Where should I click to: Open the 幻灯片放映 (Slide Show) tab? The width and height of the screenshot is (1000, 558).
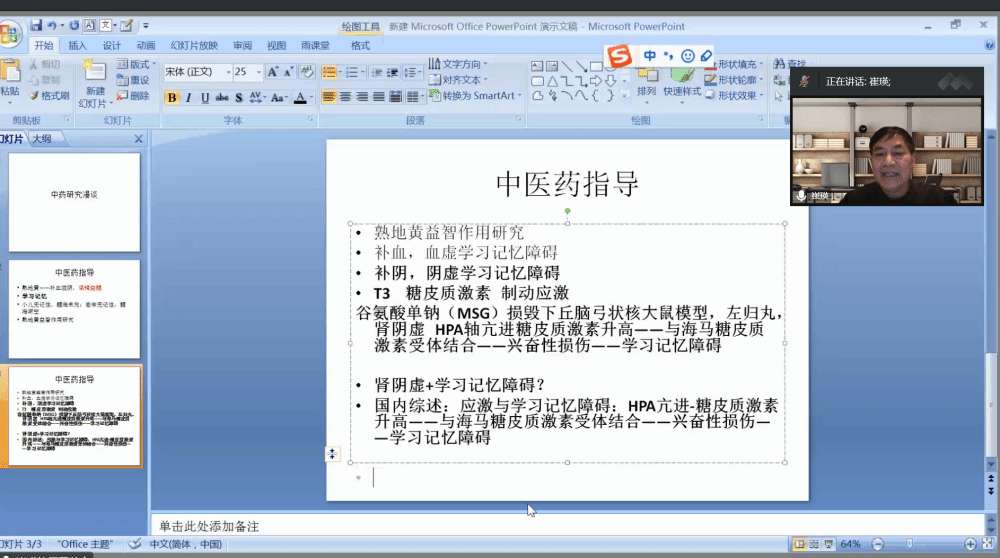point(193,46)
